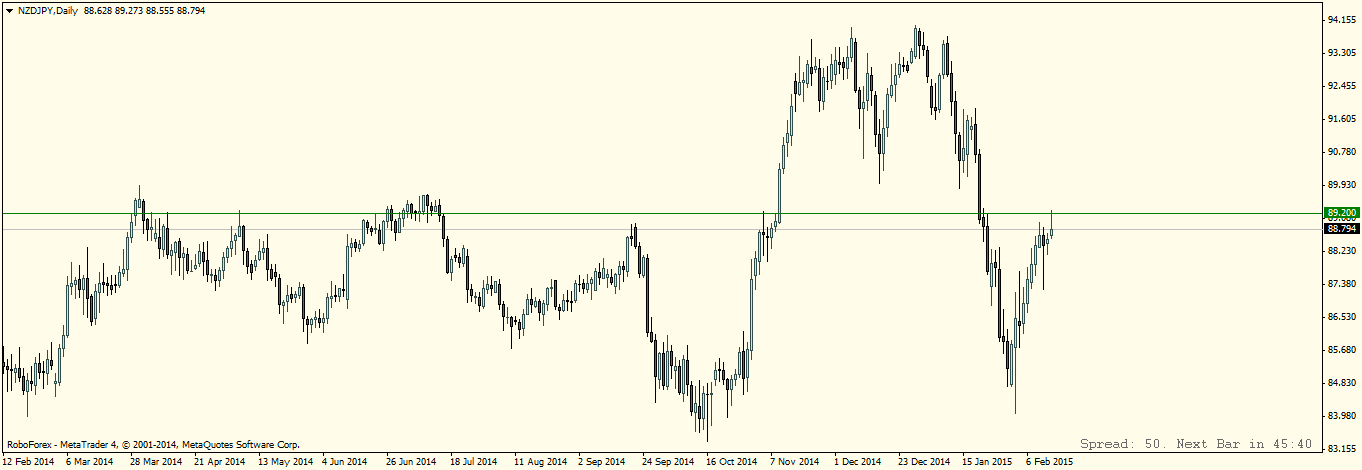This screenshot has height=470, width=1362.
Task: Click the 88.230 price scale label
Action: click(1341, 251)
